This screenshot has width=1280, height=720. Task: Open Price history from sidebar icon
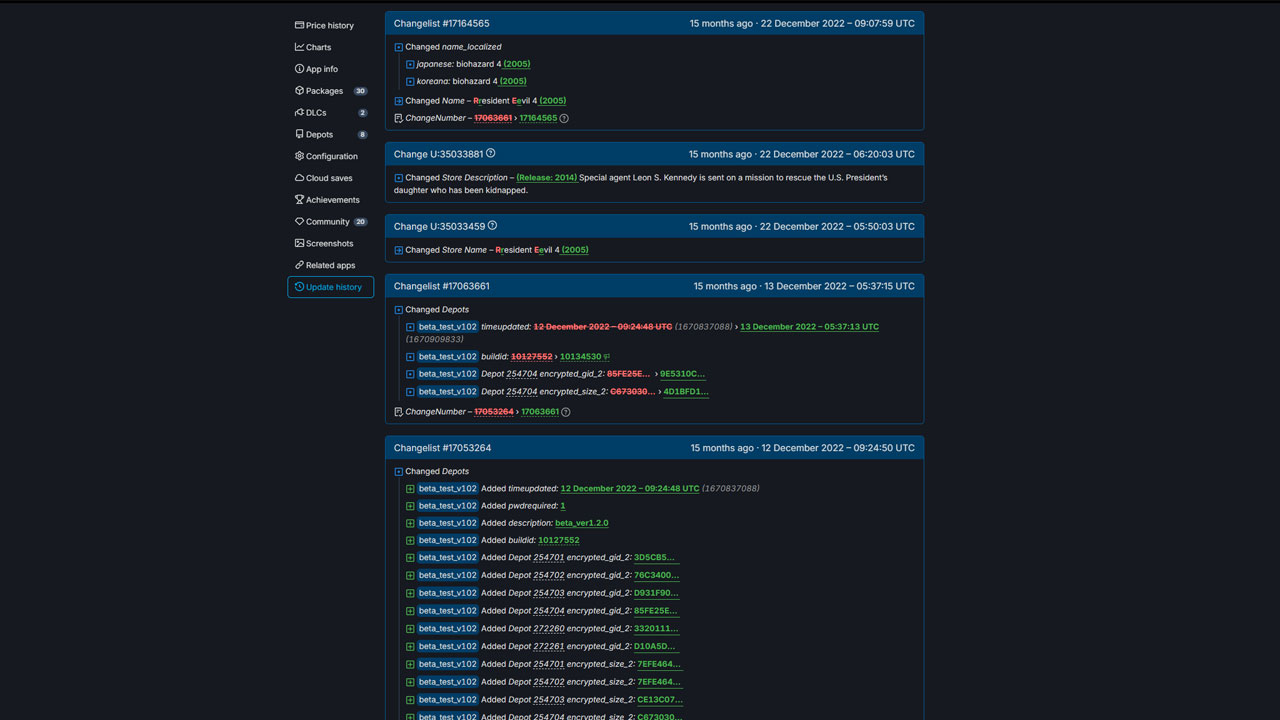(x=299, y=25)
